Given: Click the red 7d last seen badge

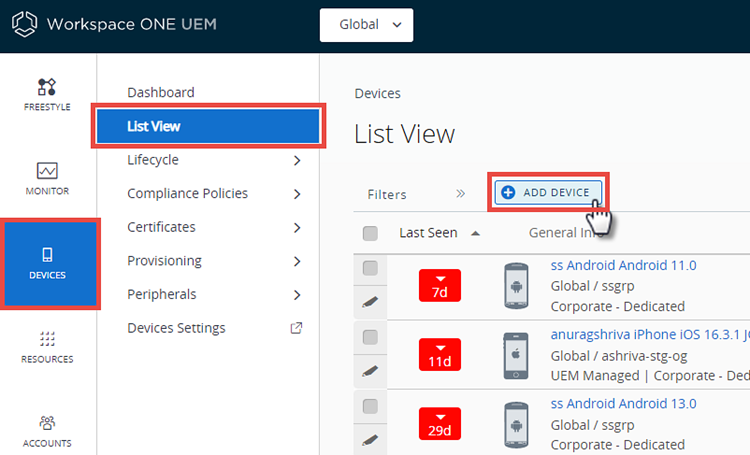Looking at the screenshot, I should pyautogui.click(x=440, y=286).
